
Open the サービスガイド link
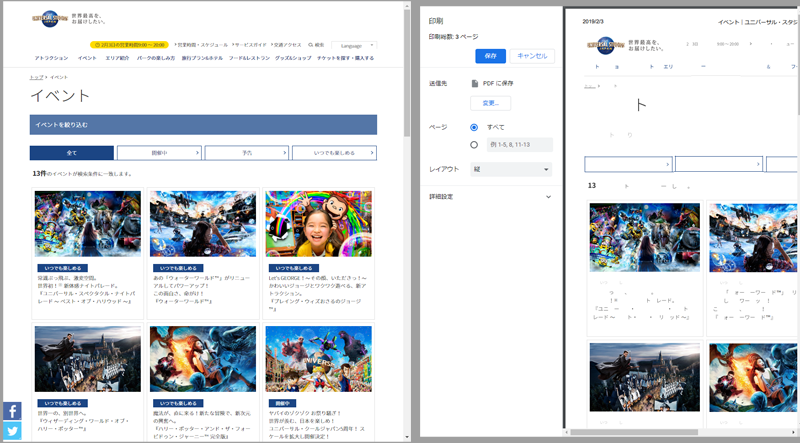[249, 45]
